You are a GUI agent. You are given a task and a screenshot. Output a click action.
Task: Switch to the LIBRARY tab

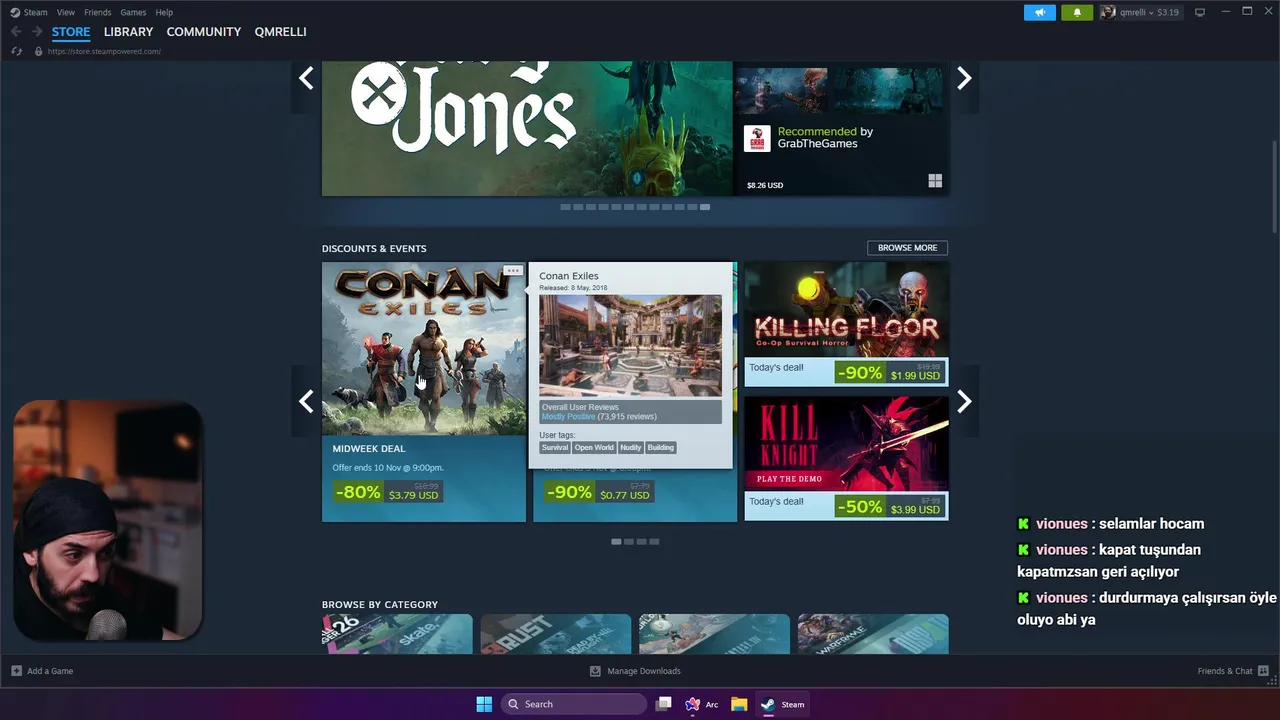pos(128,32)
